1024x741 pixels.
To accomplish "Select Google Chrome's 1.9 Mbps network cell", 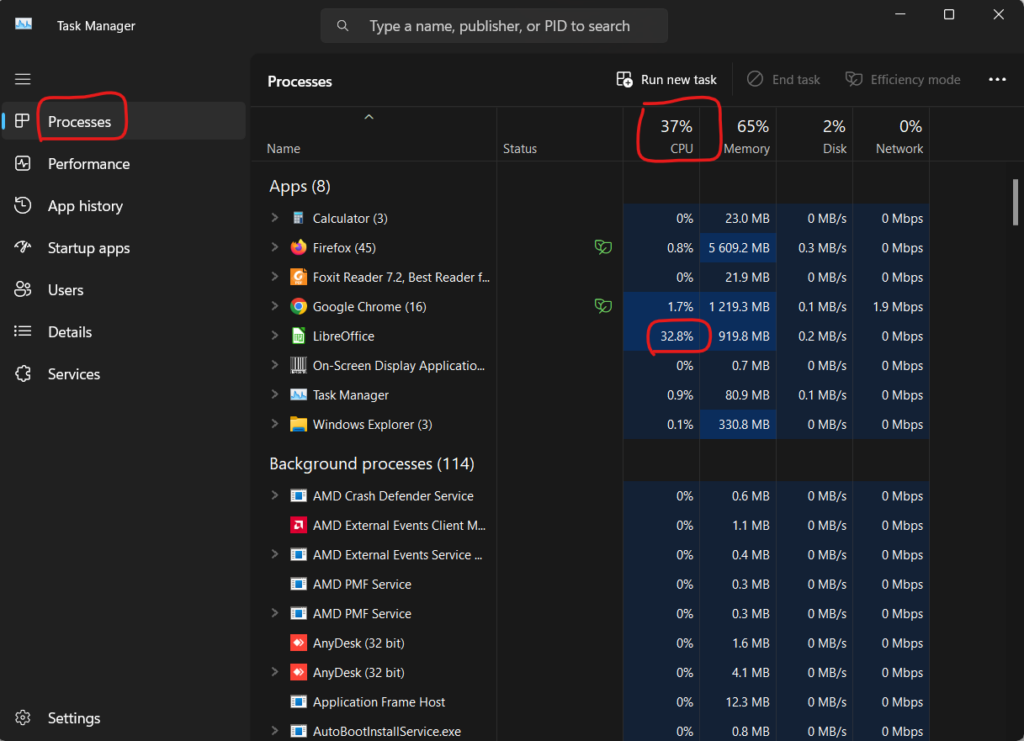I will point(891,307).
